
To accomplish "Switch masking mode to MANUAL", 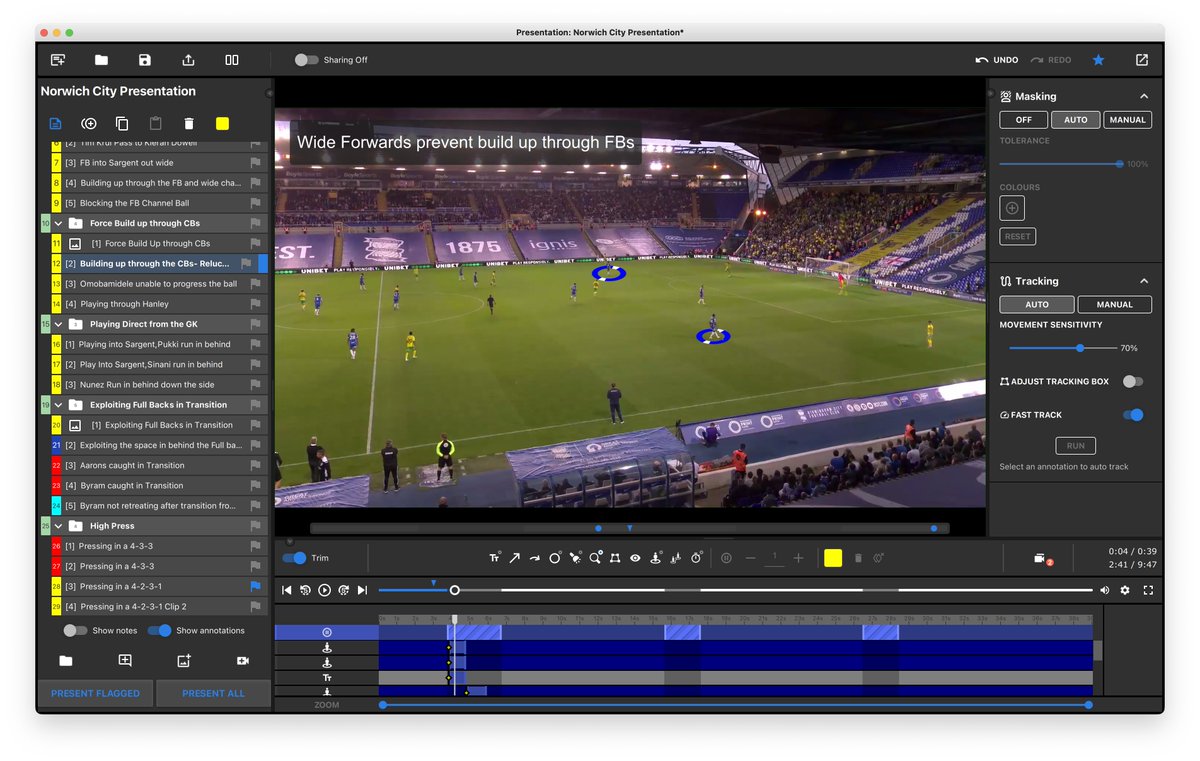I will coord(1127,120).
